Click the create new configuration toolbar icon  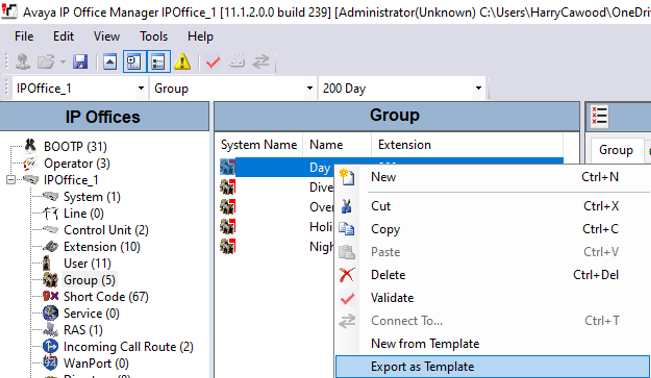(237, 61)
